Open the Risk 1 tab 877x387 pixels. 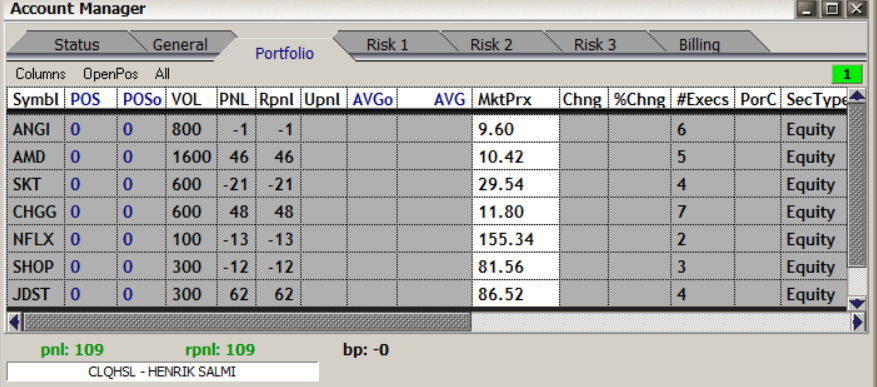[387, 45]
